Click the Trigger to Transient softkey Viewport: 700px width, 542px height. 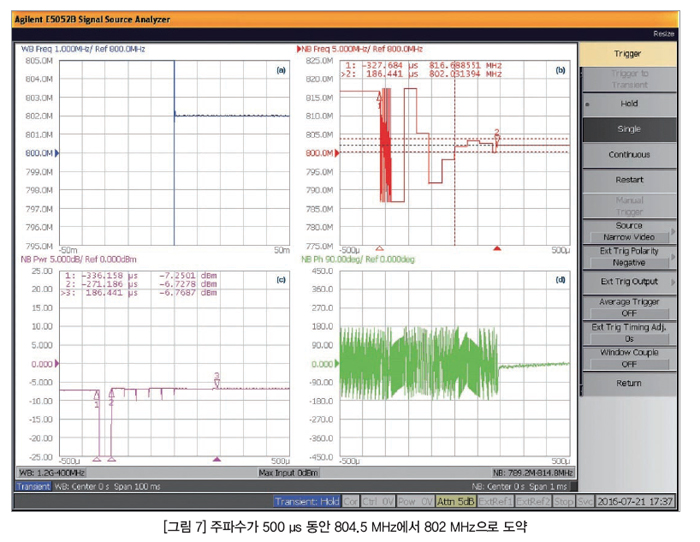point(629,79)
